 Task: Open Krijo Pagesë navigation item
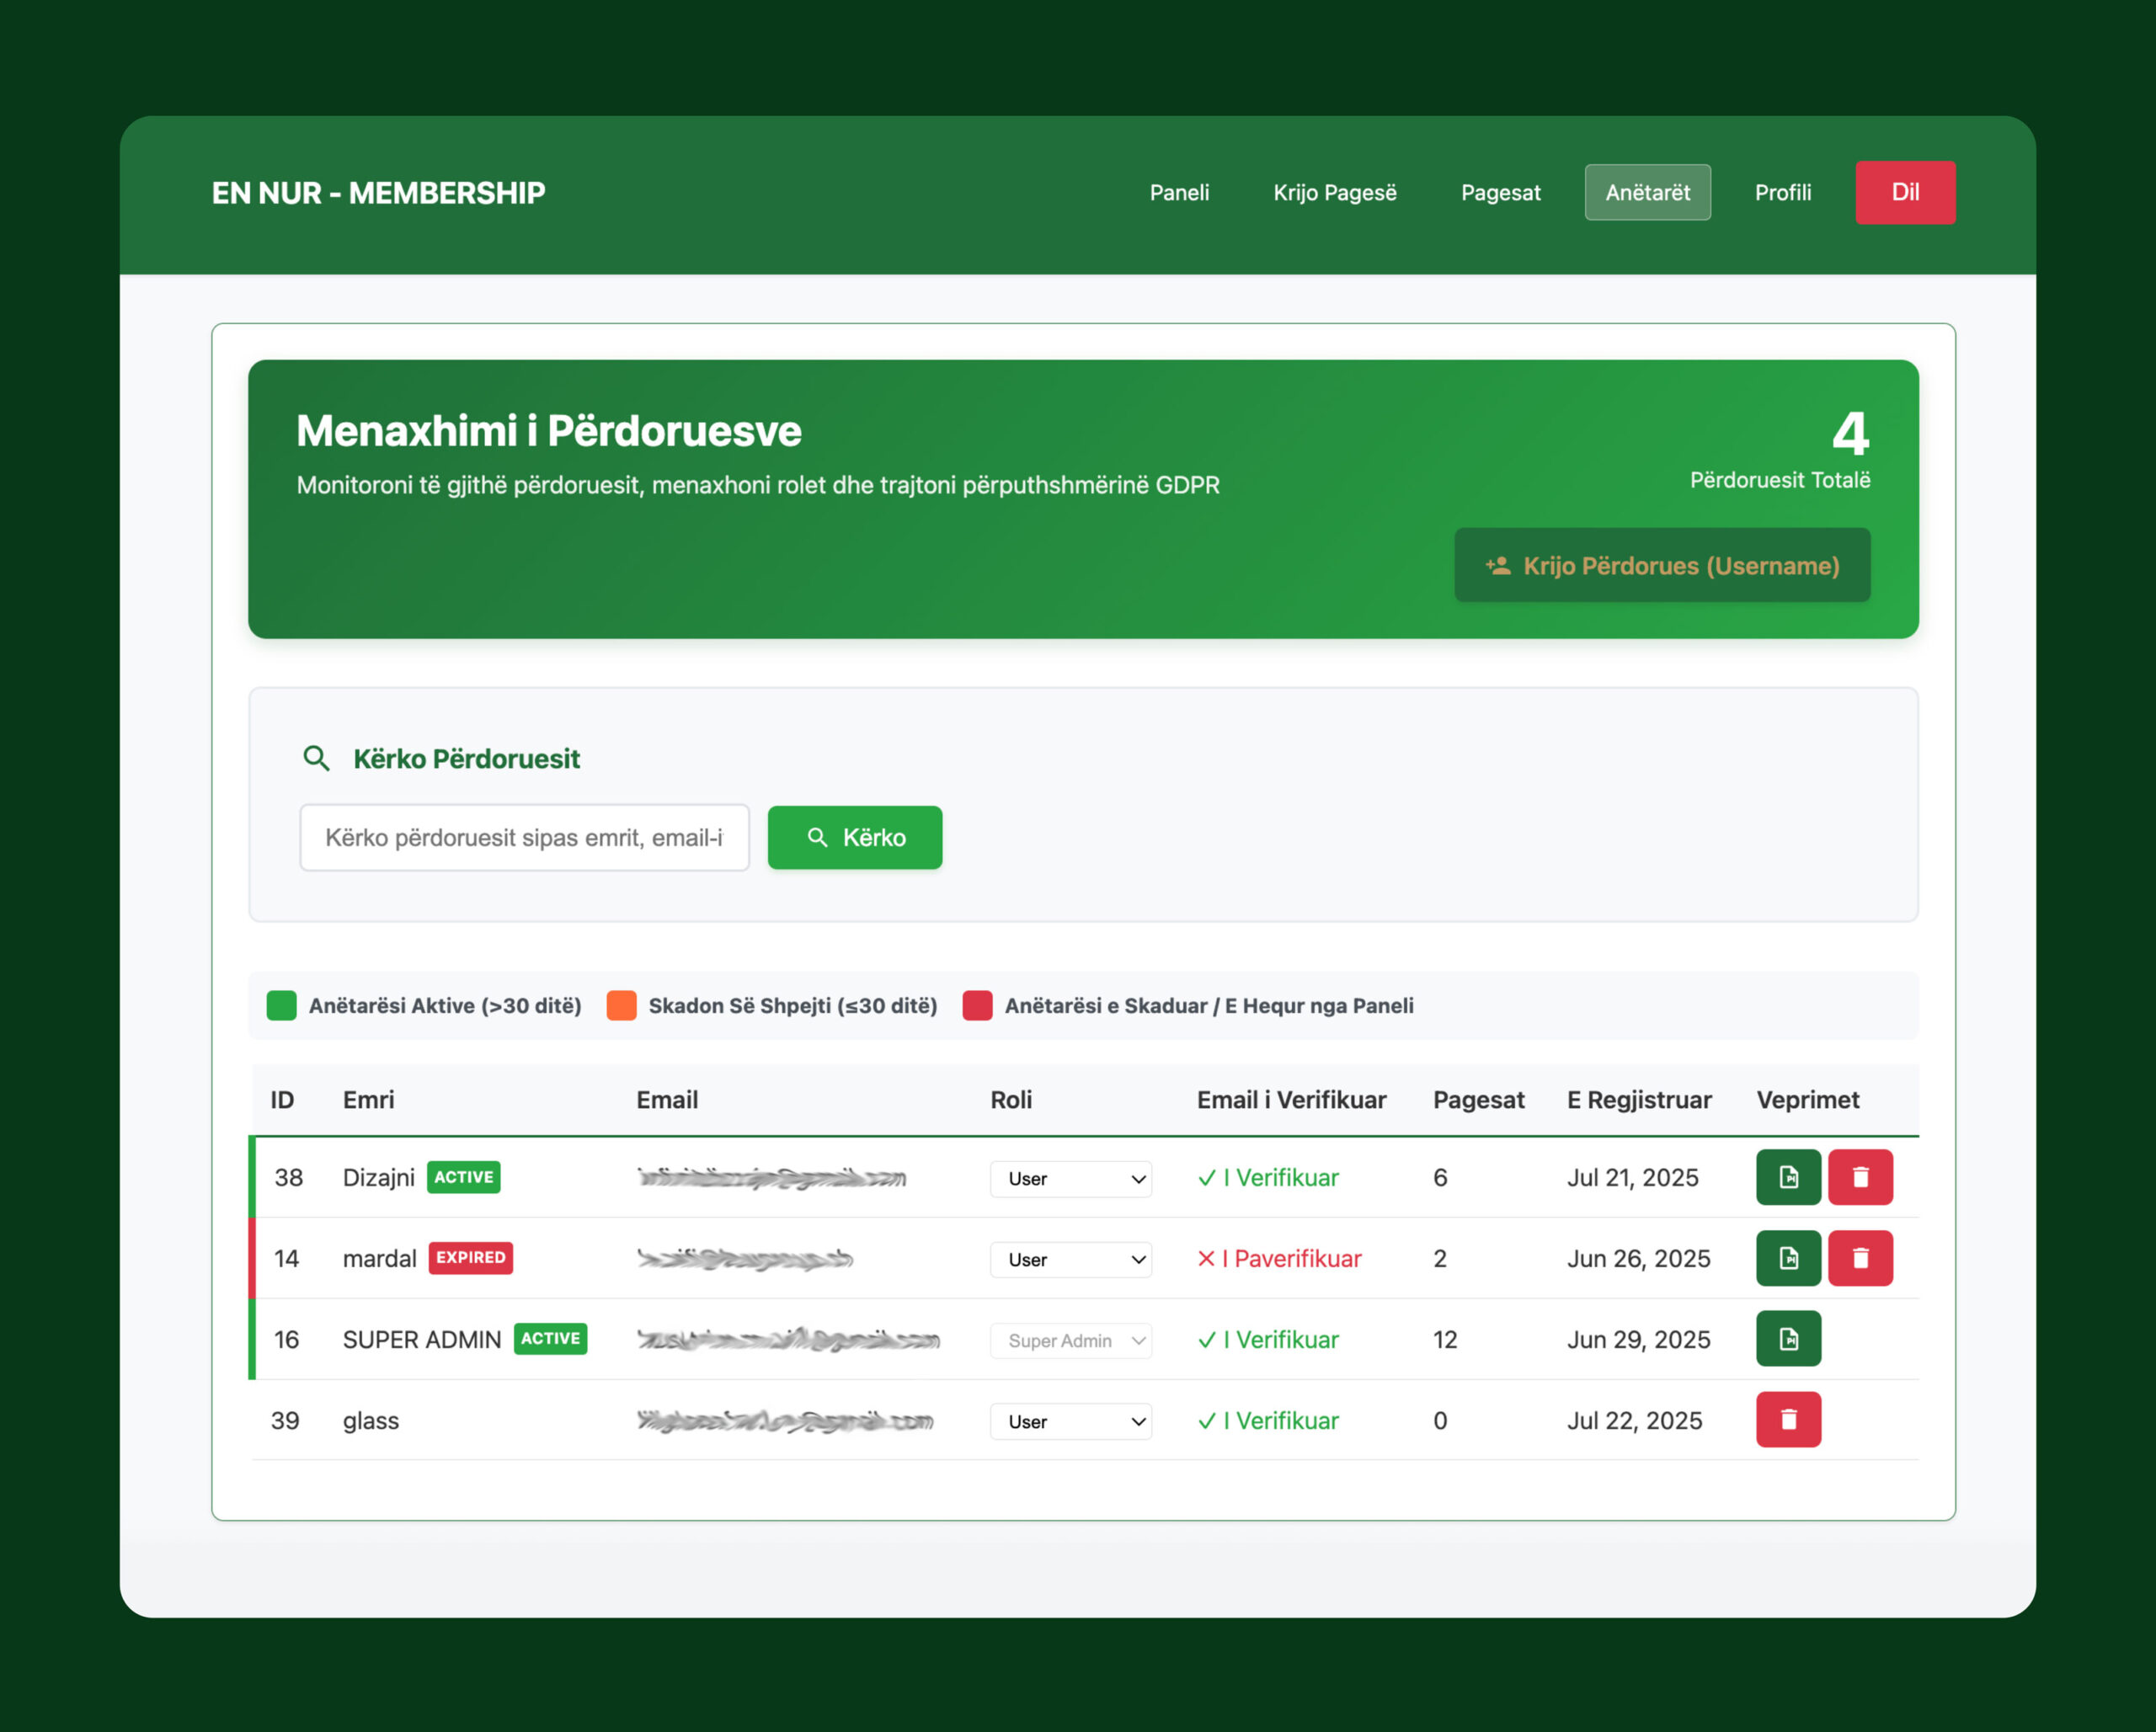tap(1334, 193)
